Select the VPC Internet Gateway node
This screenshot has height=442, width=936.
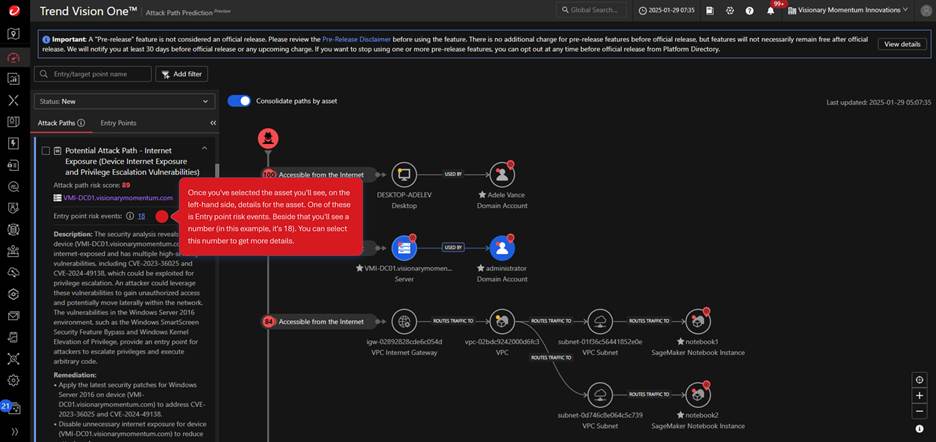point(404,321)
